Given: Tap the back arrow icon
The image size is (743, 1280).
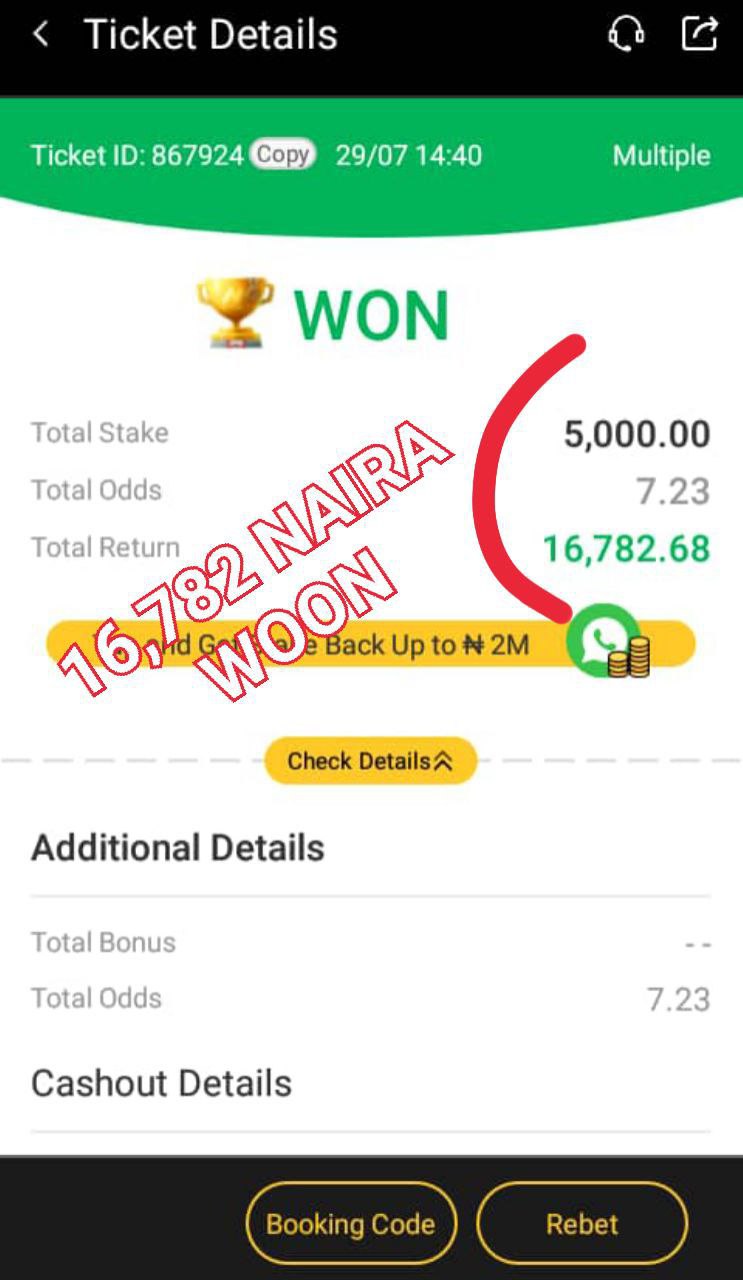Looking at the screenshot, I should click(x=41, y=35).
